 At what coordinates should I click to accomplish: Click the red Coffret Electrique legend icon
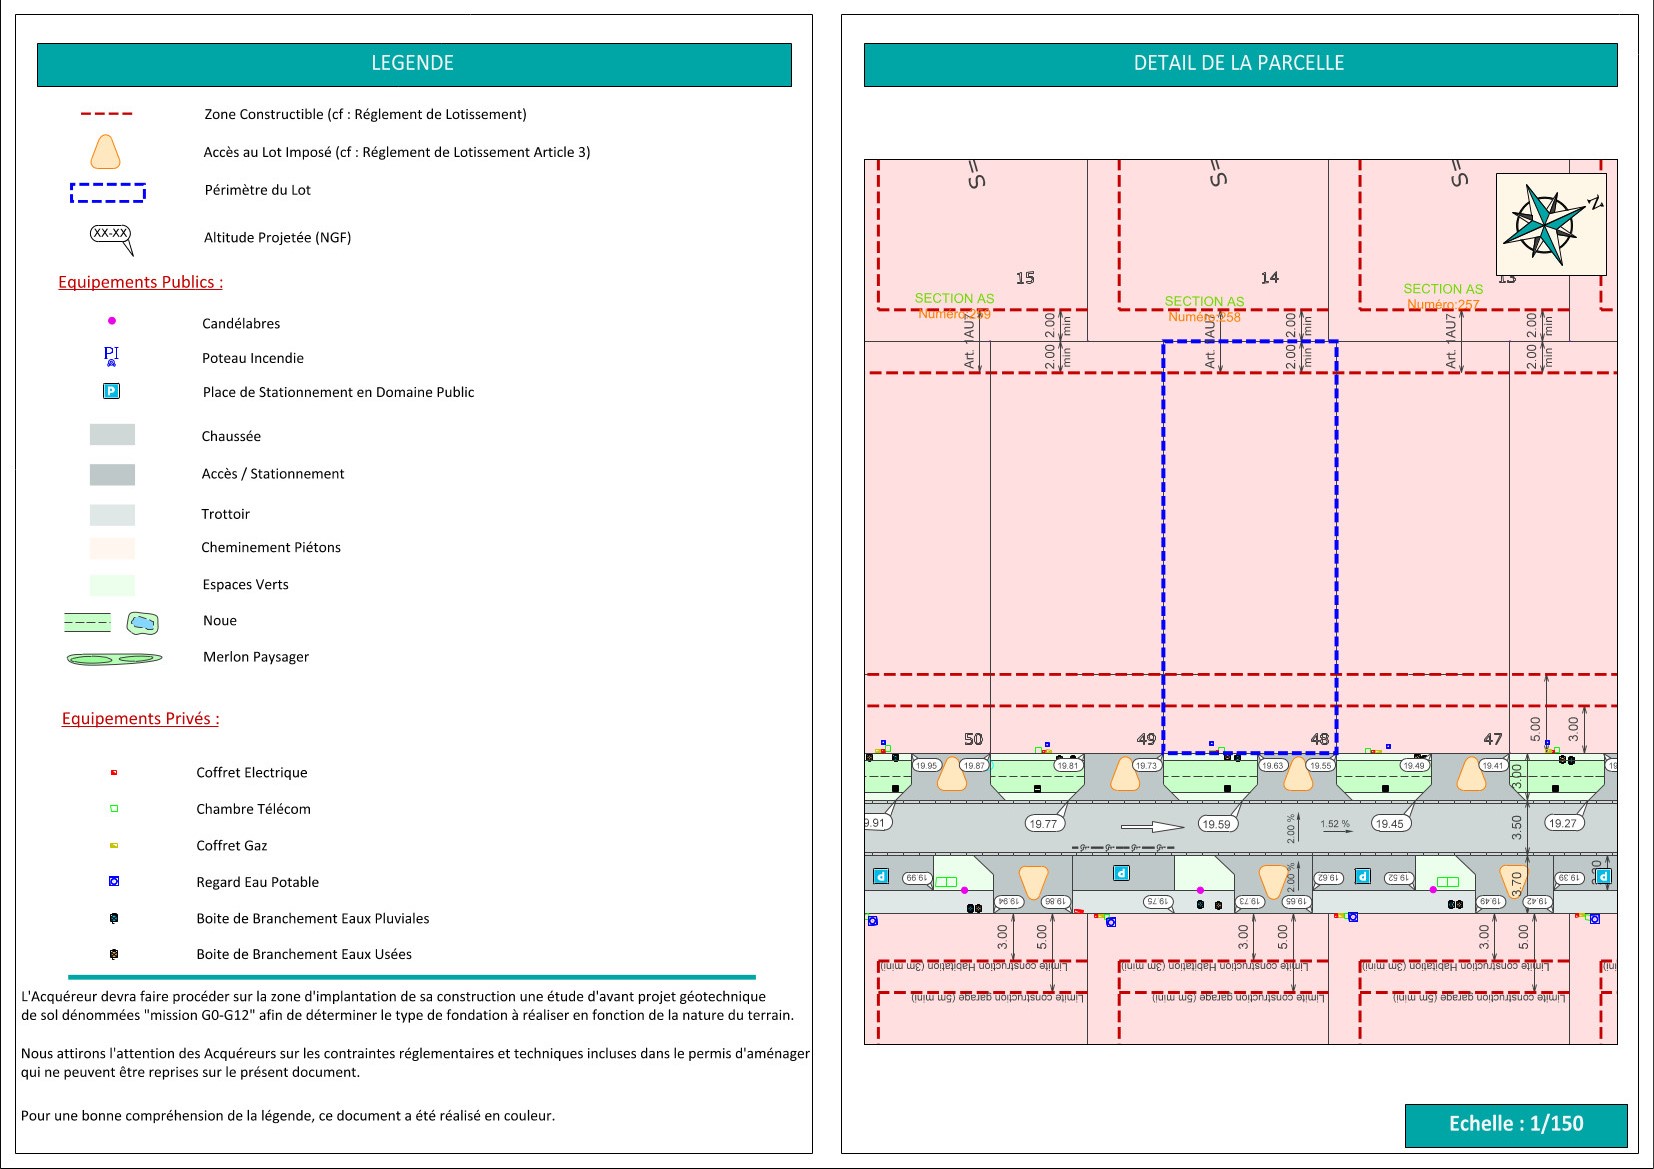click(114, 772)
